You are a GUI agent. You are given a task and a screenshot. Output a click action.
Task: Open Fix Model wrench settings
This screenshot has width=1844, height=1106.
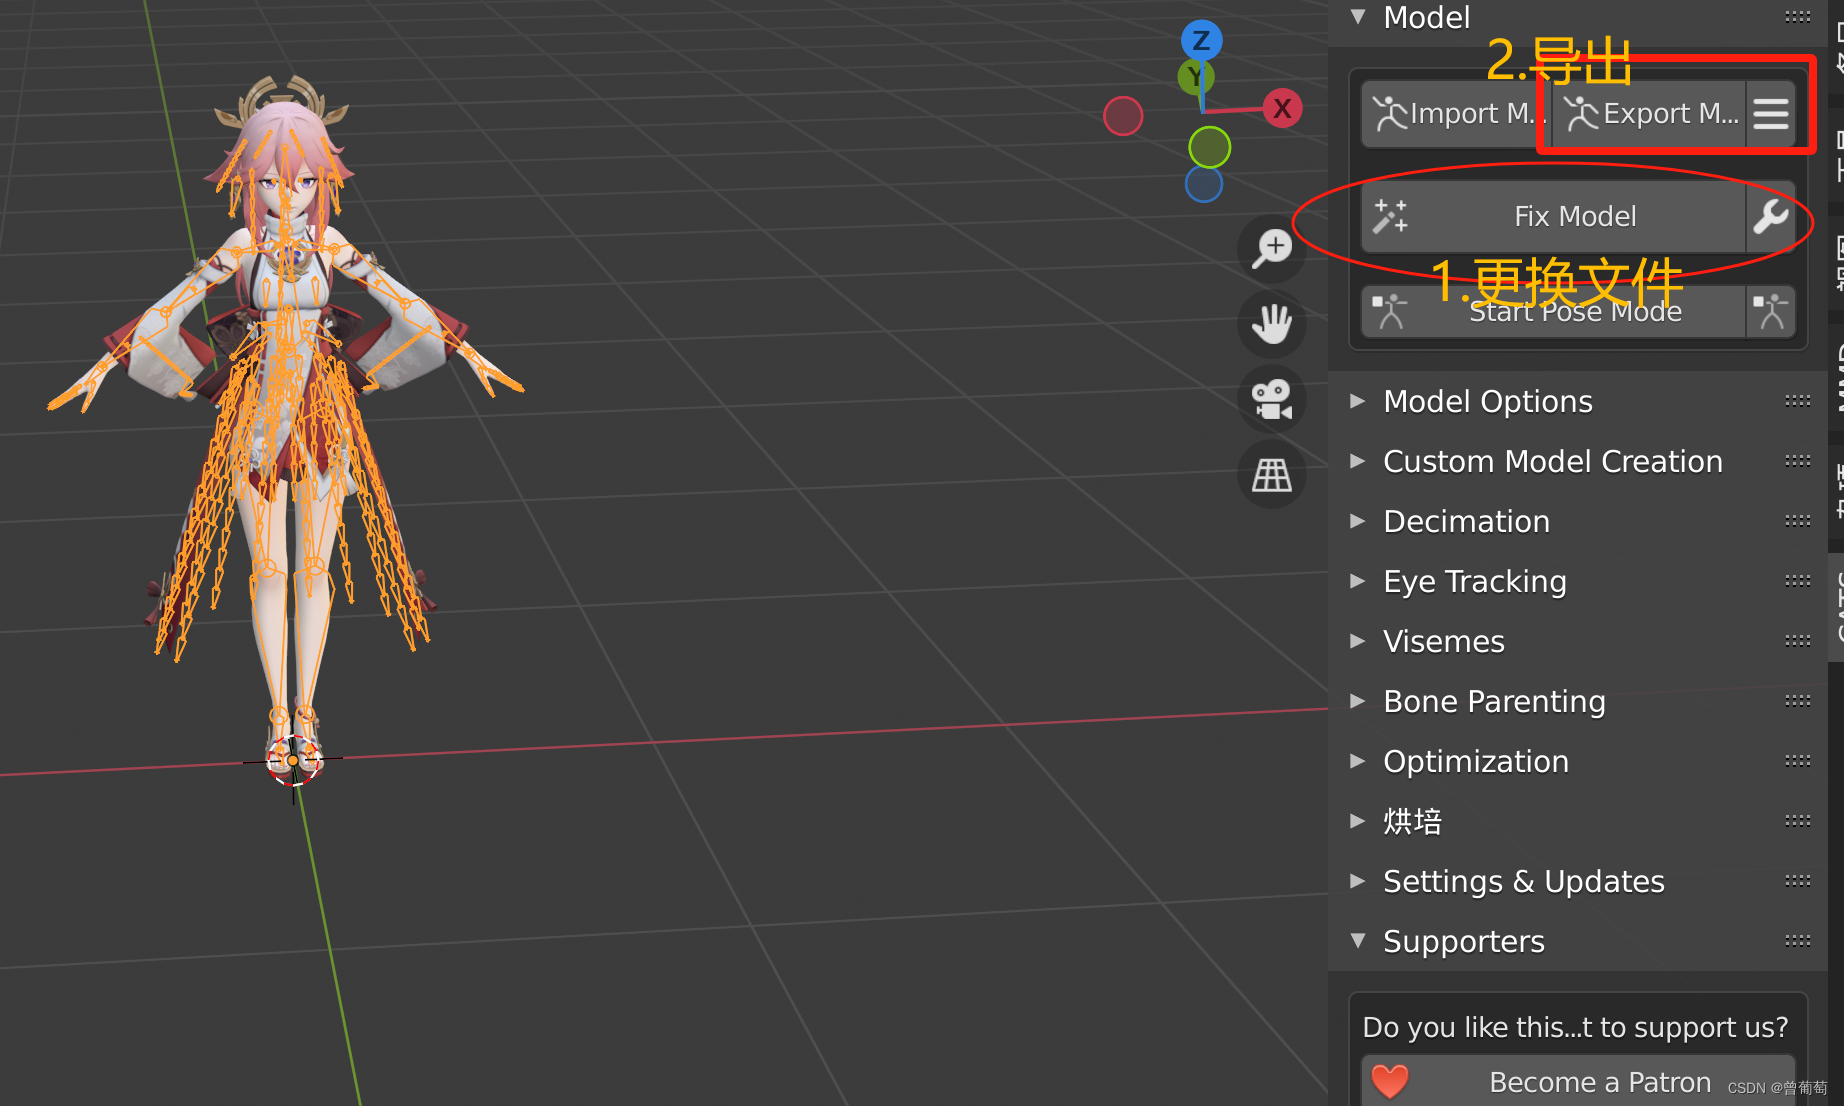click(1771, 216)
